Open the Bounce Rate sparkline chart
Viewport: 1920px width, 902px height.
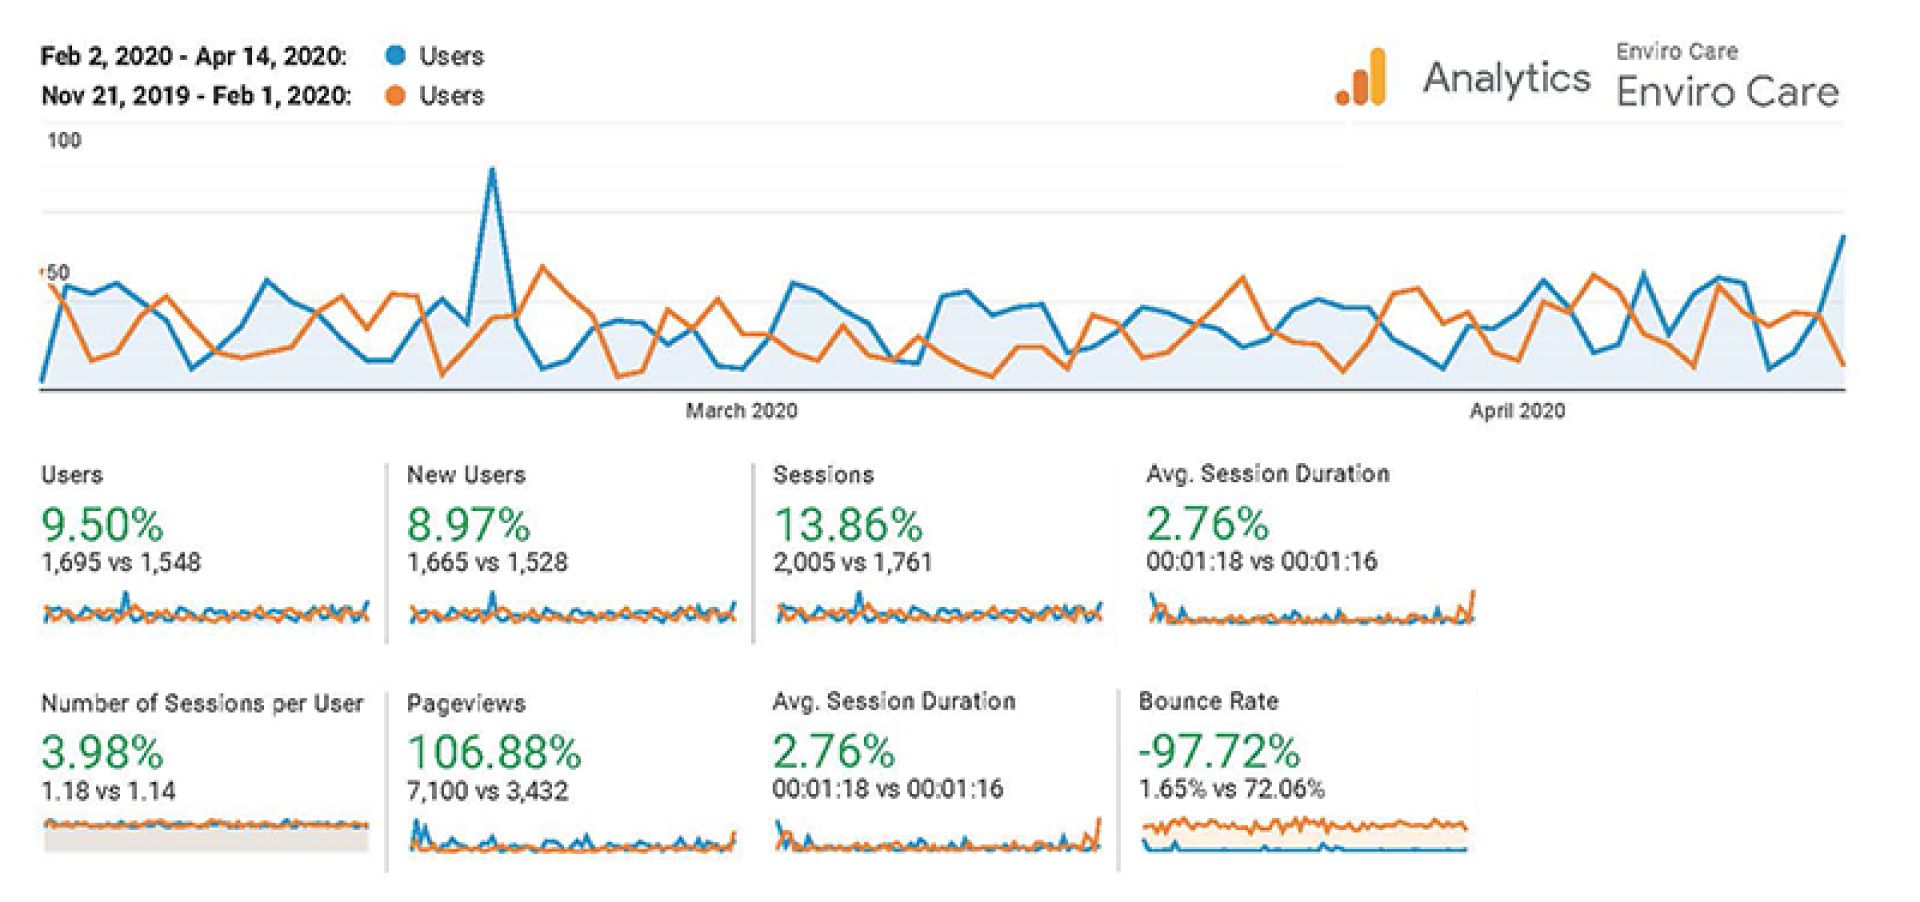point(1305,834)
